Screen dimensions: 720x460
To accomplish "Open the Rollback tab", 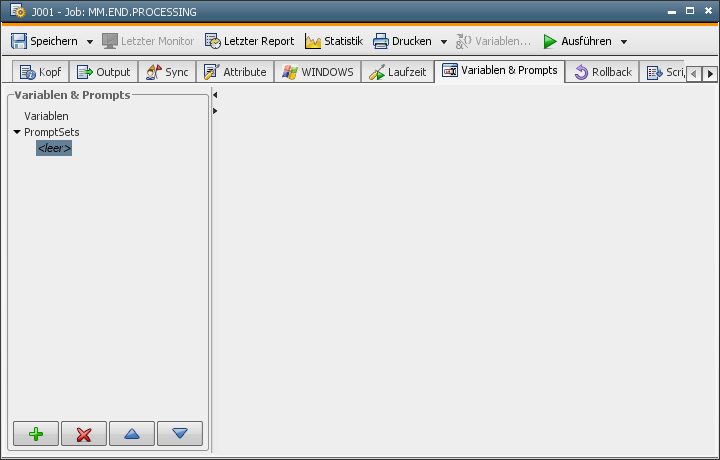I will click(602, 72).
